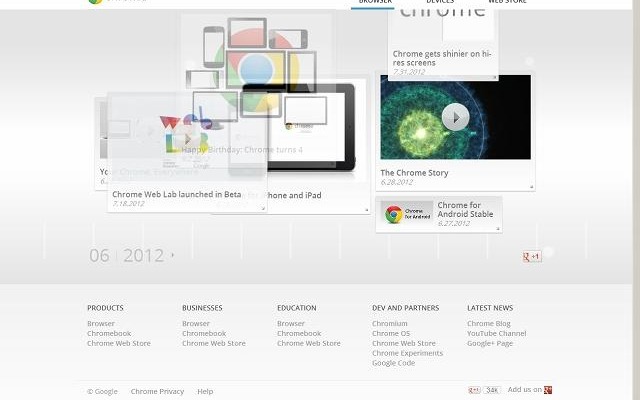The height and width of the screenshot is (400, 640).
Task: Click the © Google footer link
Action: coord(102,391)
